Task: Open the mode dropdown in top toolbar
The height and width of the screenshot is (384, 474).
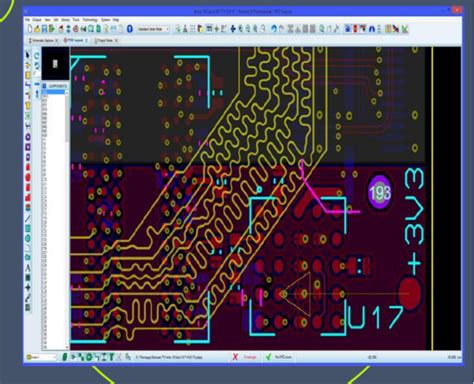Action: pyautogui.click(x=154, y=29)
